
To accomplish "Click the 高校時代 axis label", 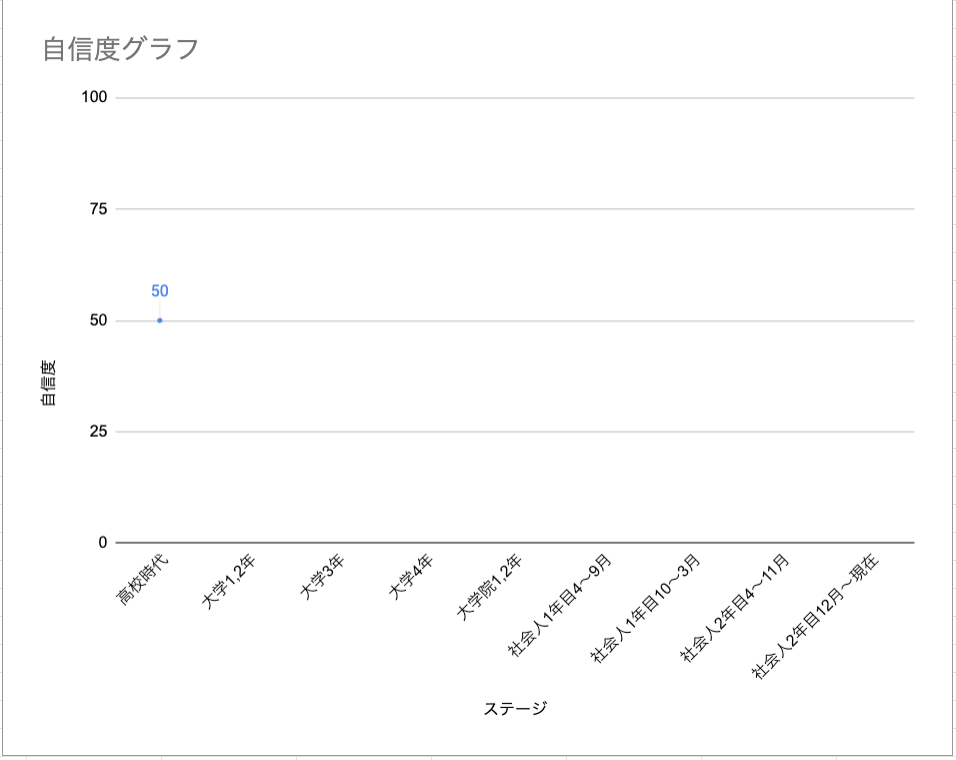I will pos(142,581).
